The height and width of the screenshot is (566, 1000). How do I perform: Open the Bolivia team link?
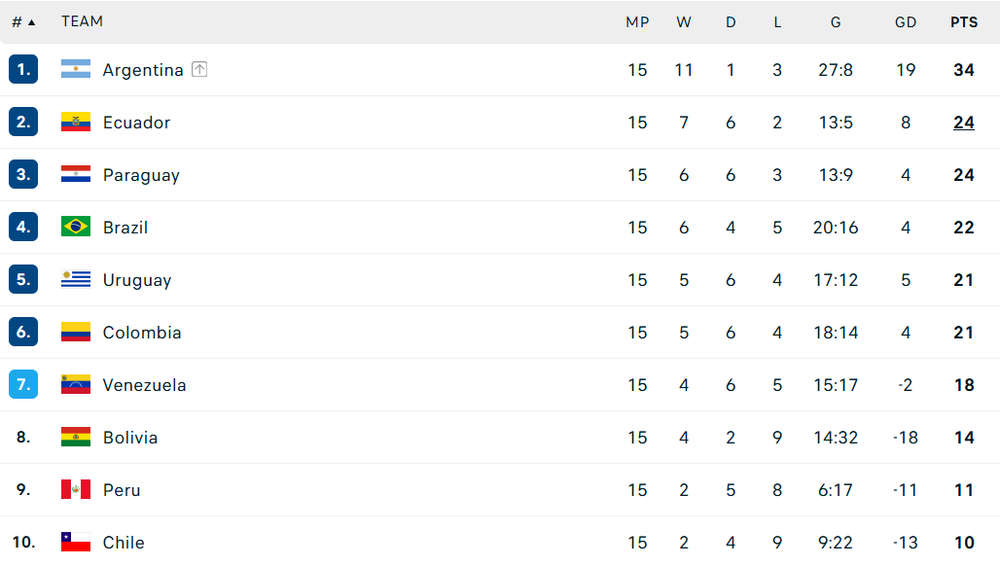click(130, 438)
